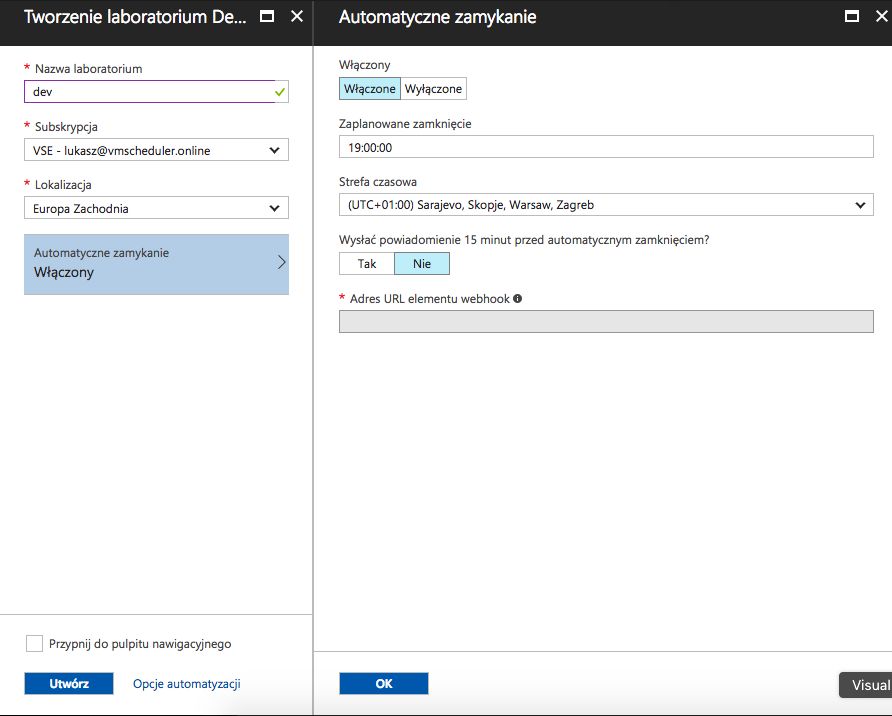Choose Tak for shutdown notification
The width and height of the screenshot is (892, 716).
367,264
